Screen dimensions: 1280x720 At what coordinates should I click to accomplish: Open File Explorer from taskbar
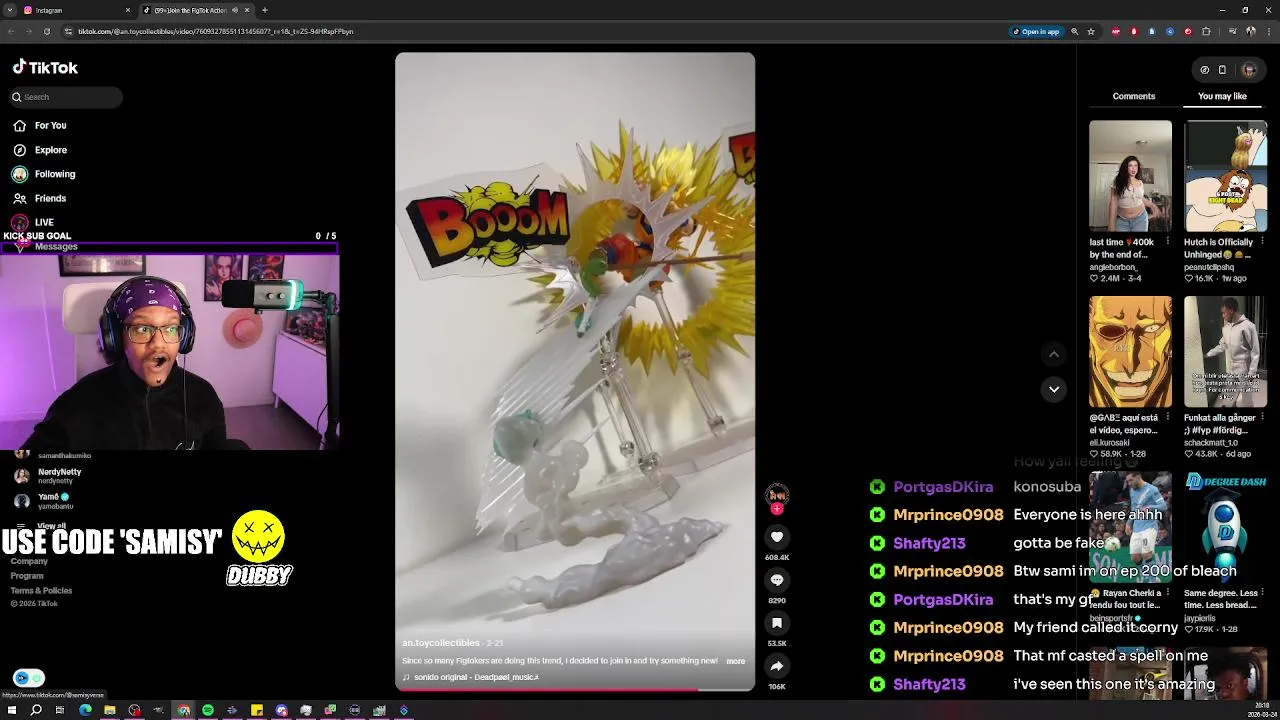(x=110, y=710)
